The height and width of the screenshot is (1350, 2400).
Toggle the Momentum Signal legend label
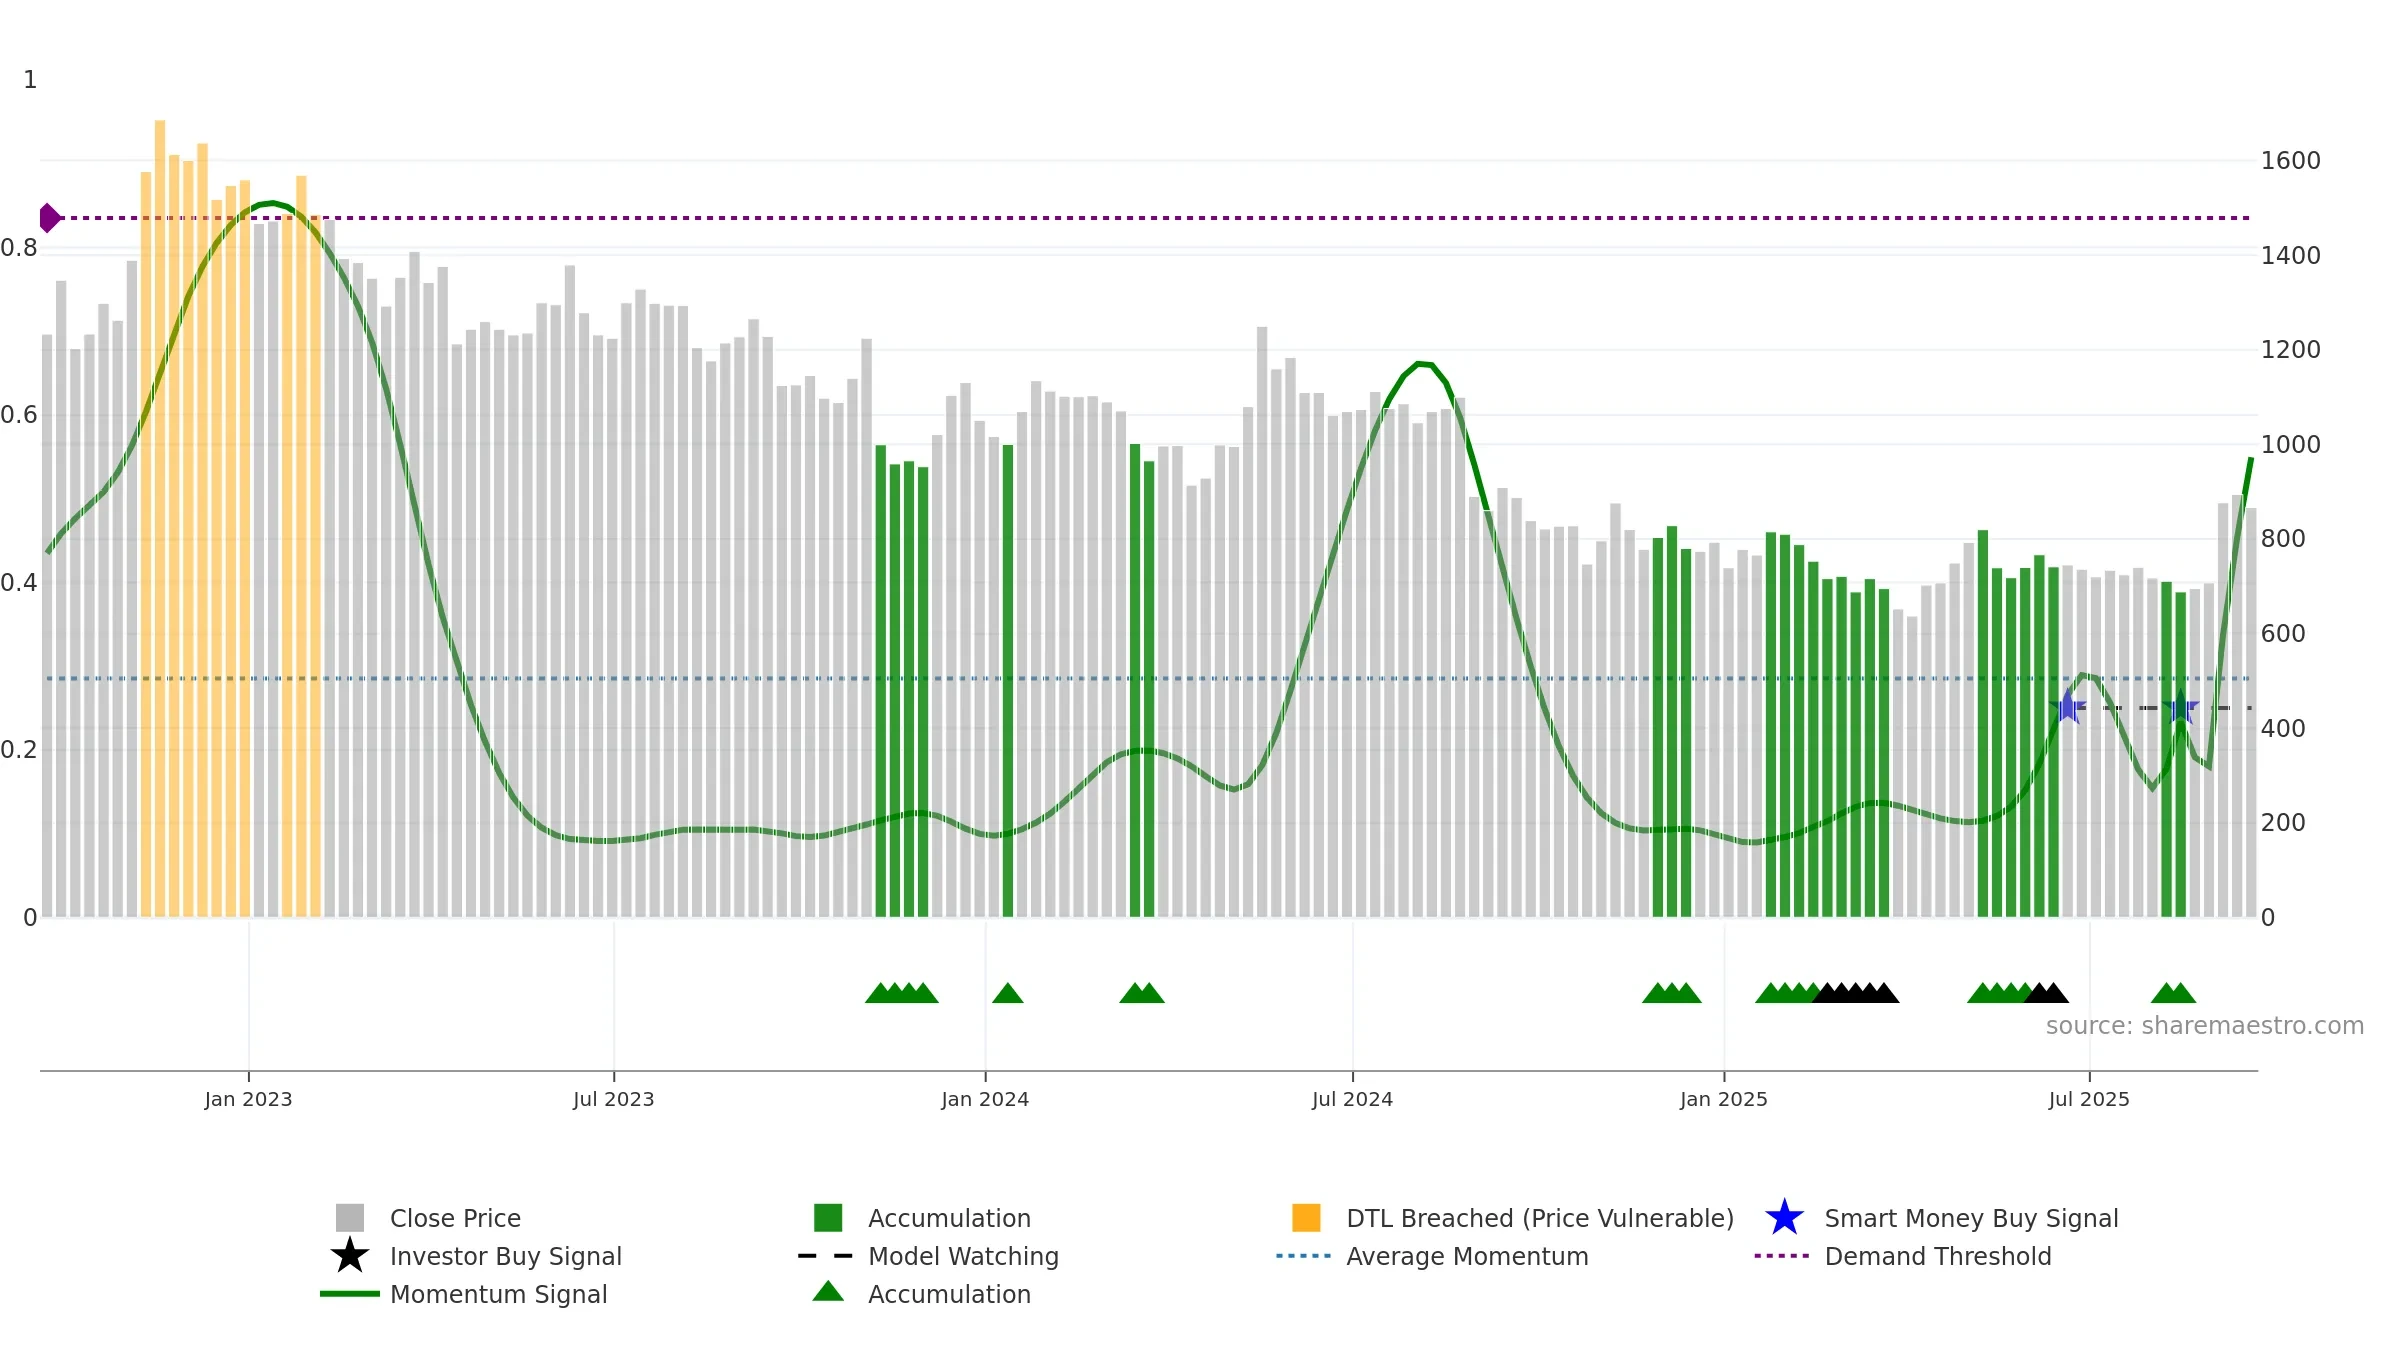499,1294
